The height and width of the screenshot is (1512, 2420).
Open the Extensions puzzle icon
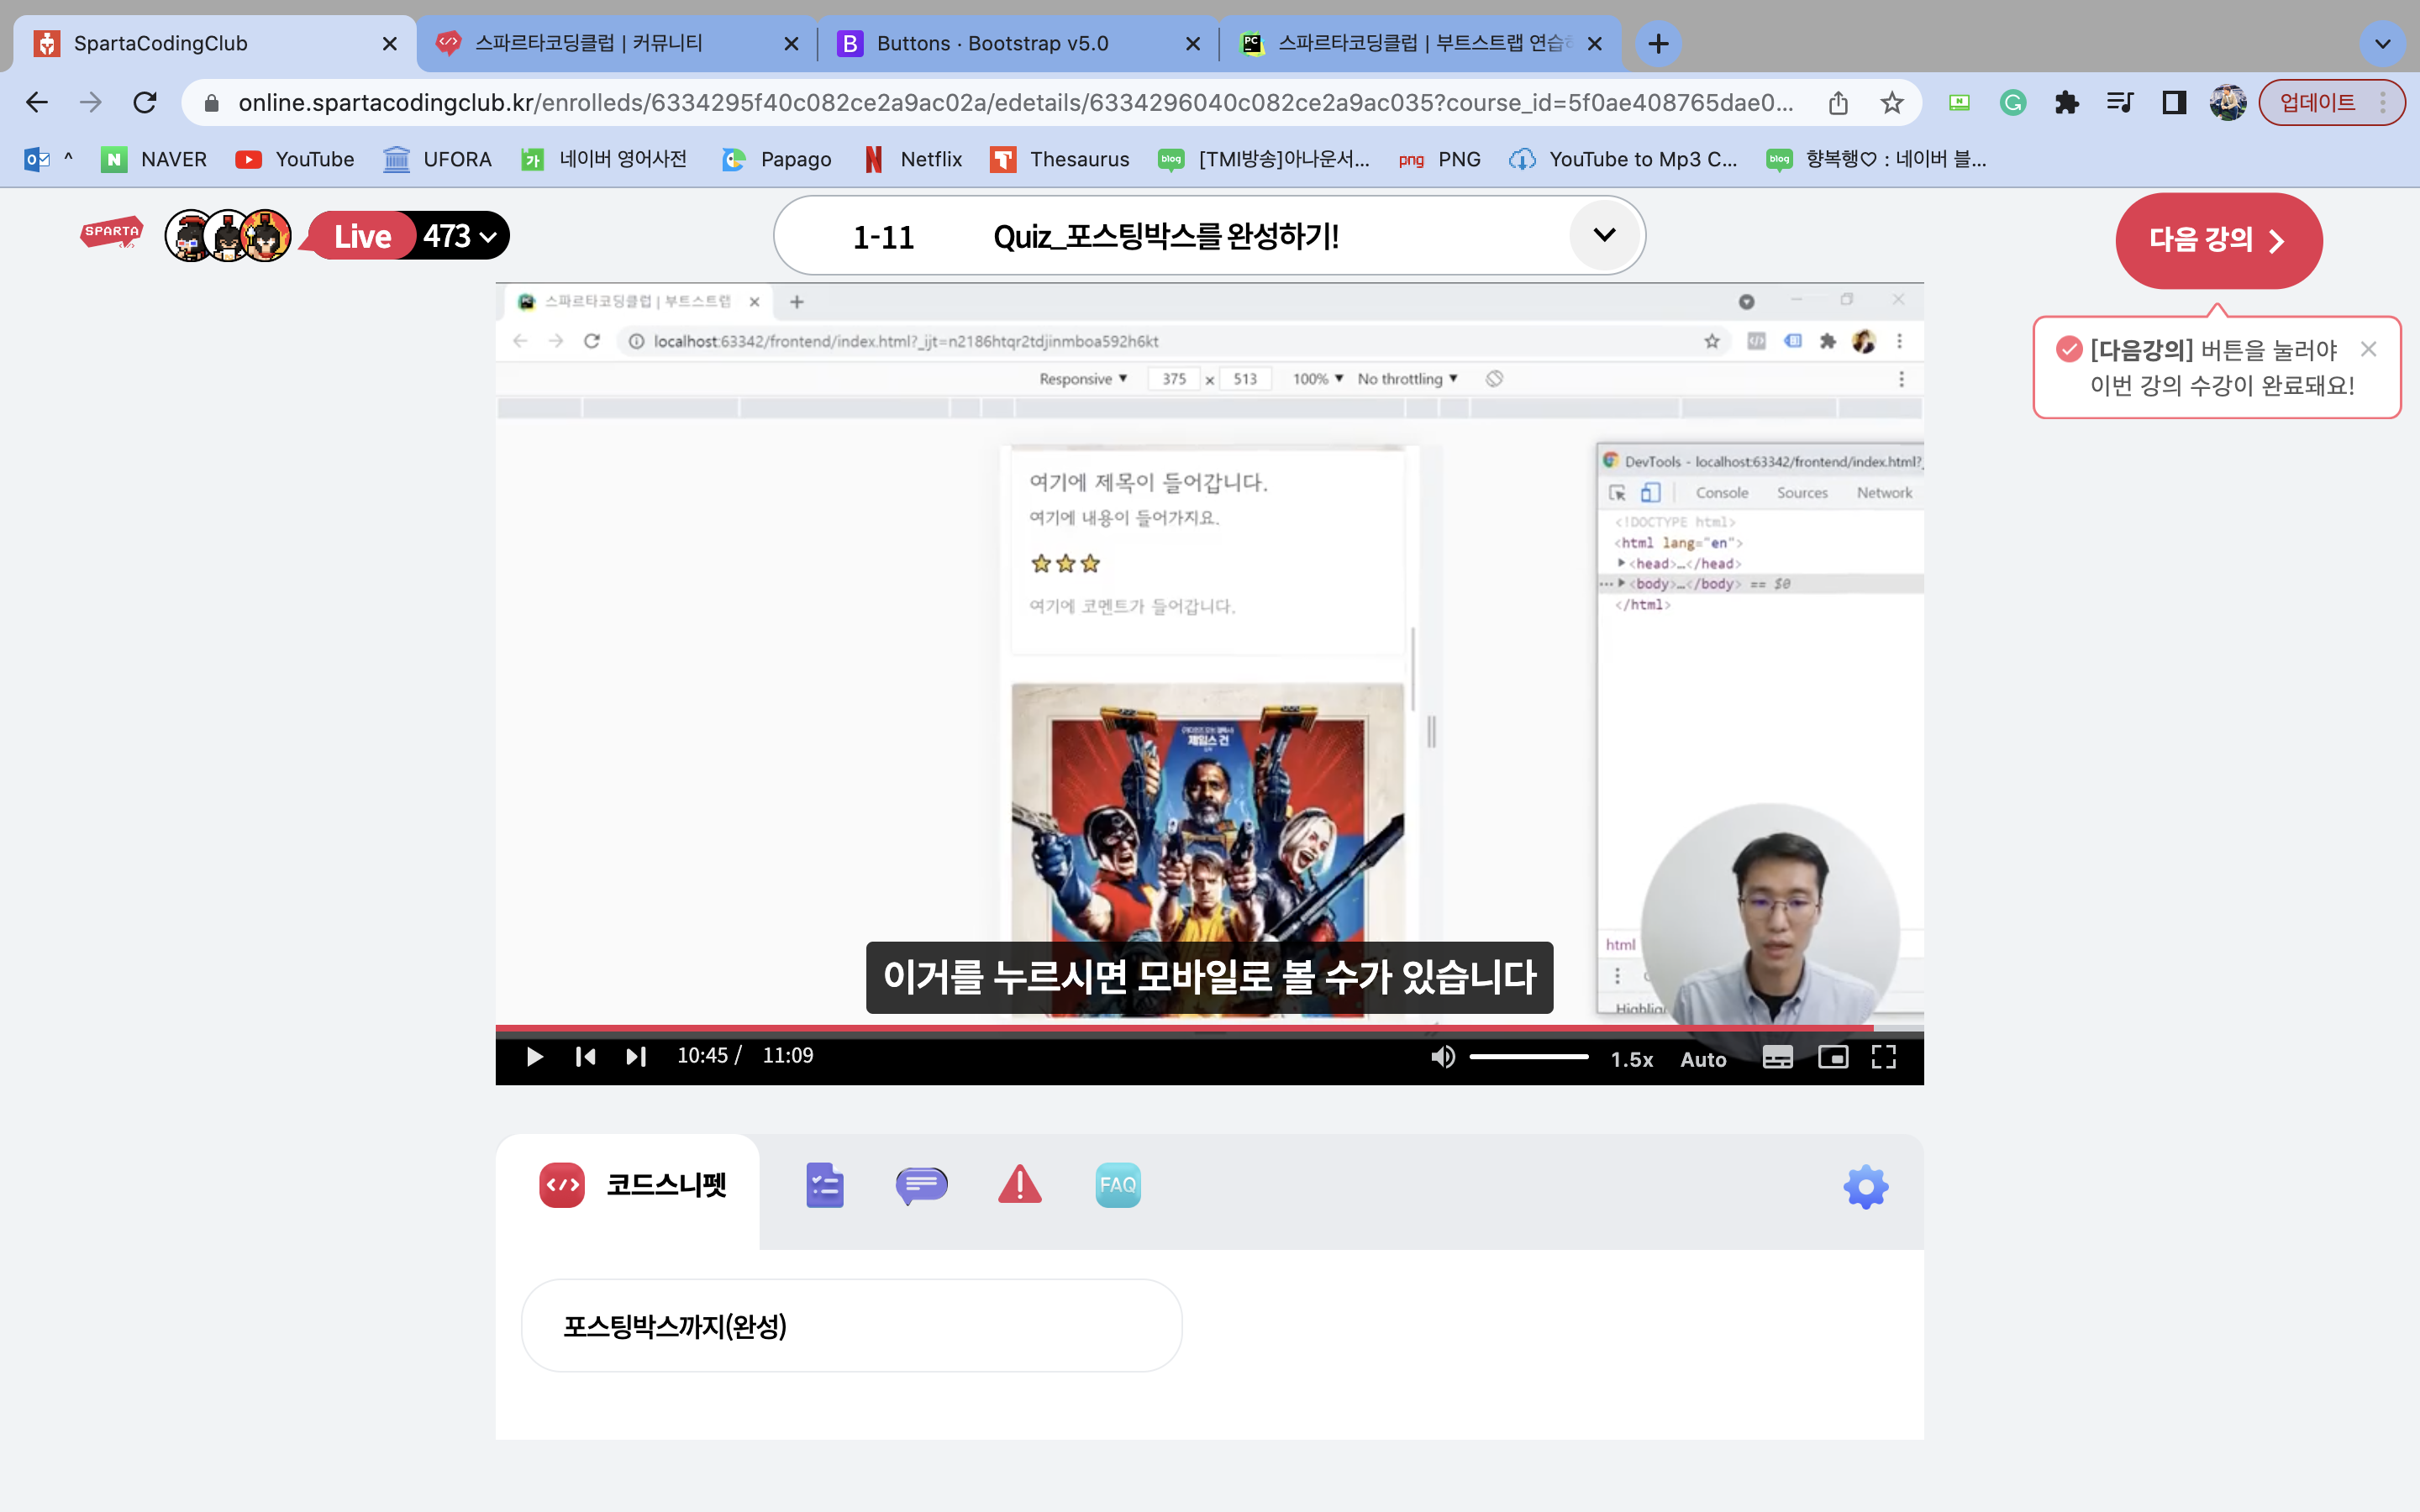(x=2067, y=102)
